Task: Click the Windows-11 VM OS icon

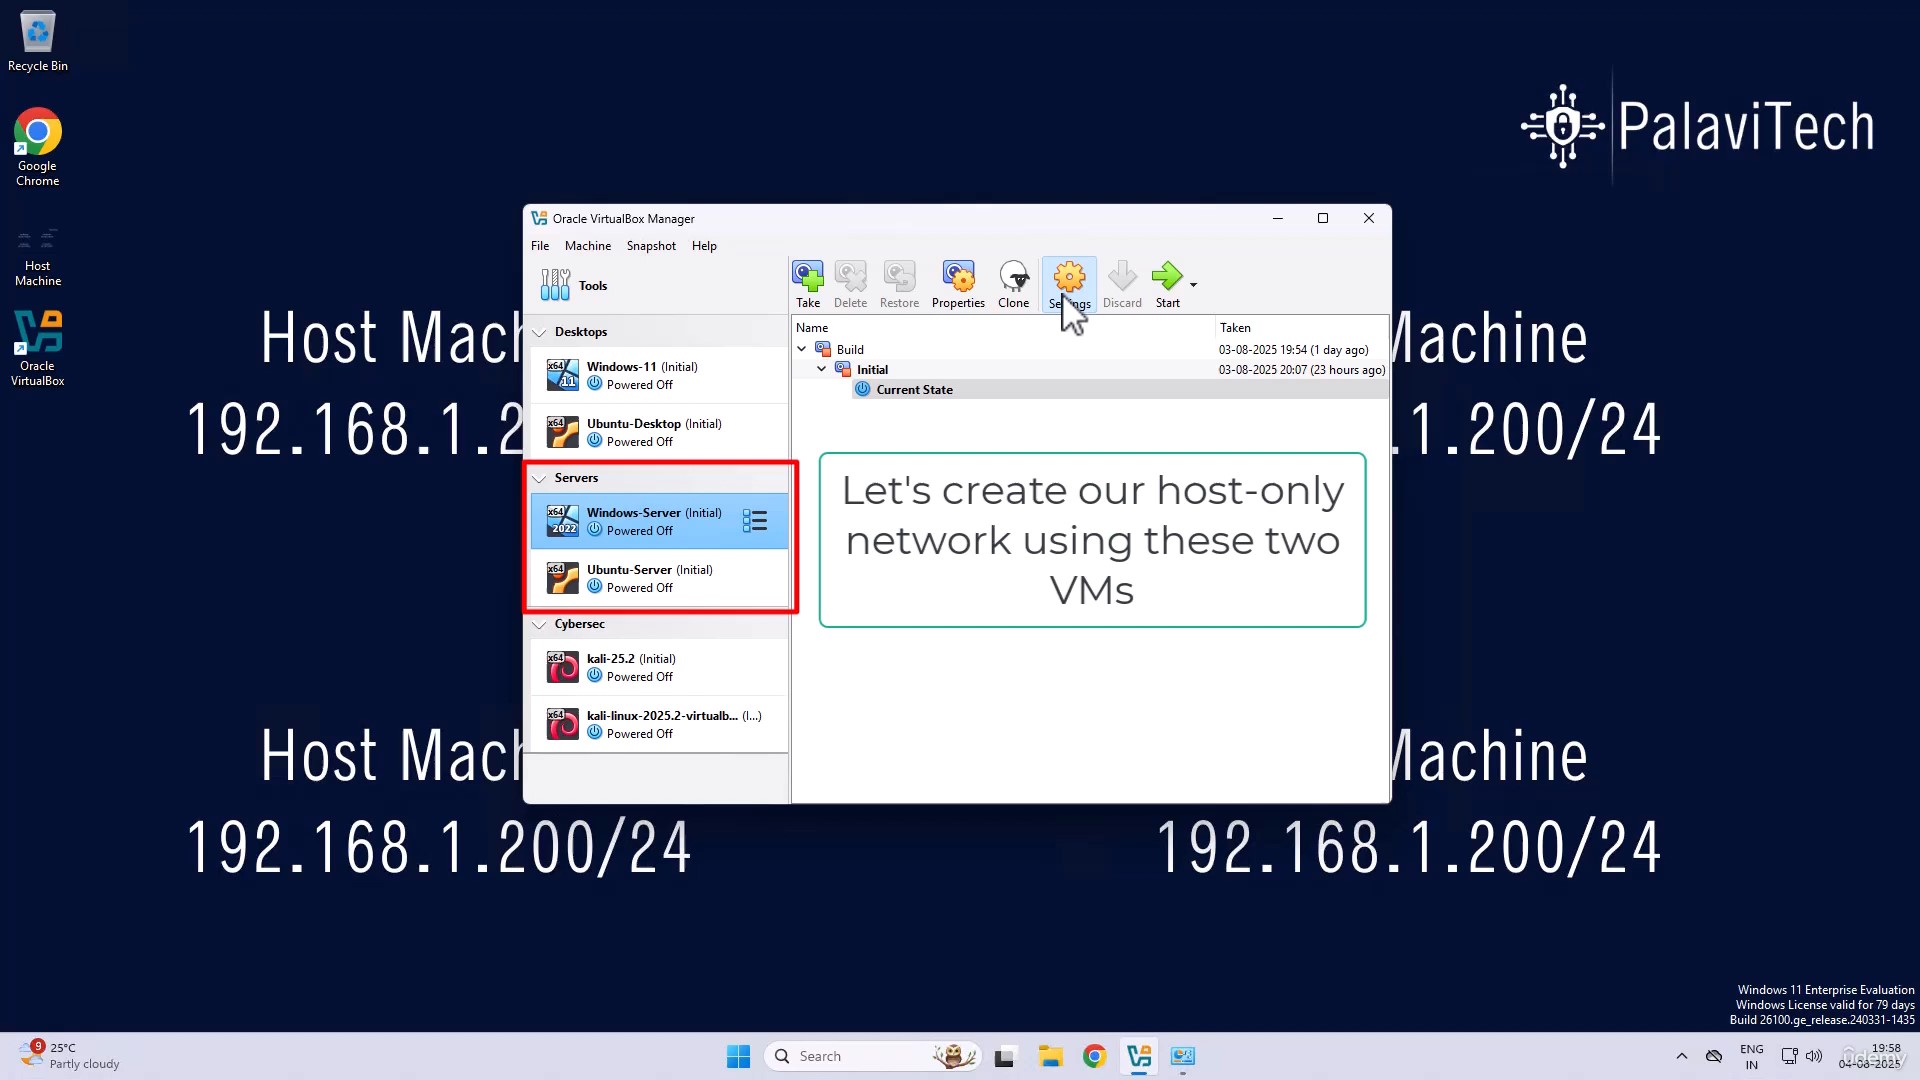Action: (563, 375)
